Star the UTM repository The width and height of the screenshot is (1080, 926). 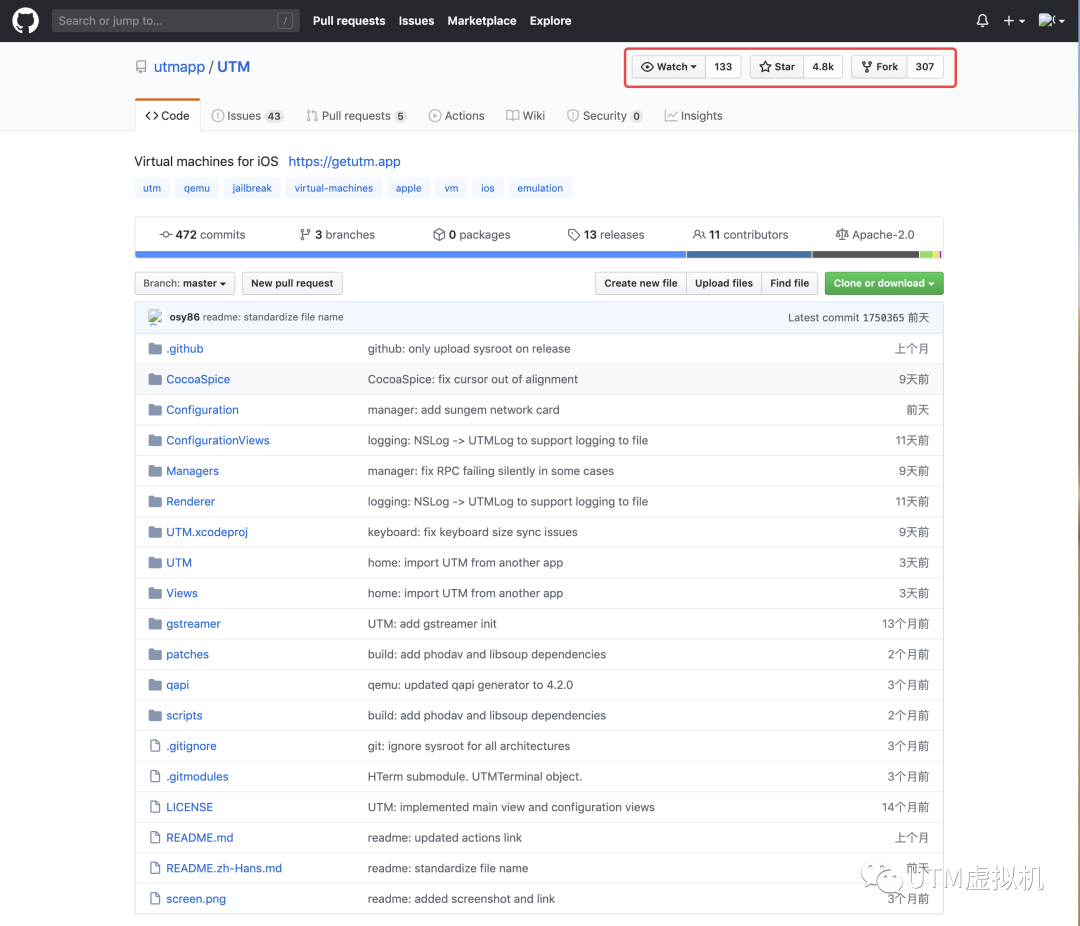click(777, 67)
